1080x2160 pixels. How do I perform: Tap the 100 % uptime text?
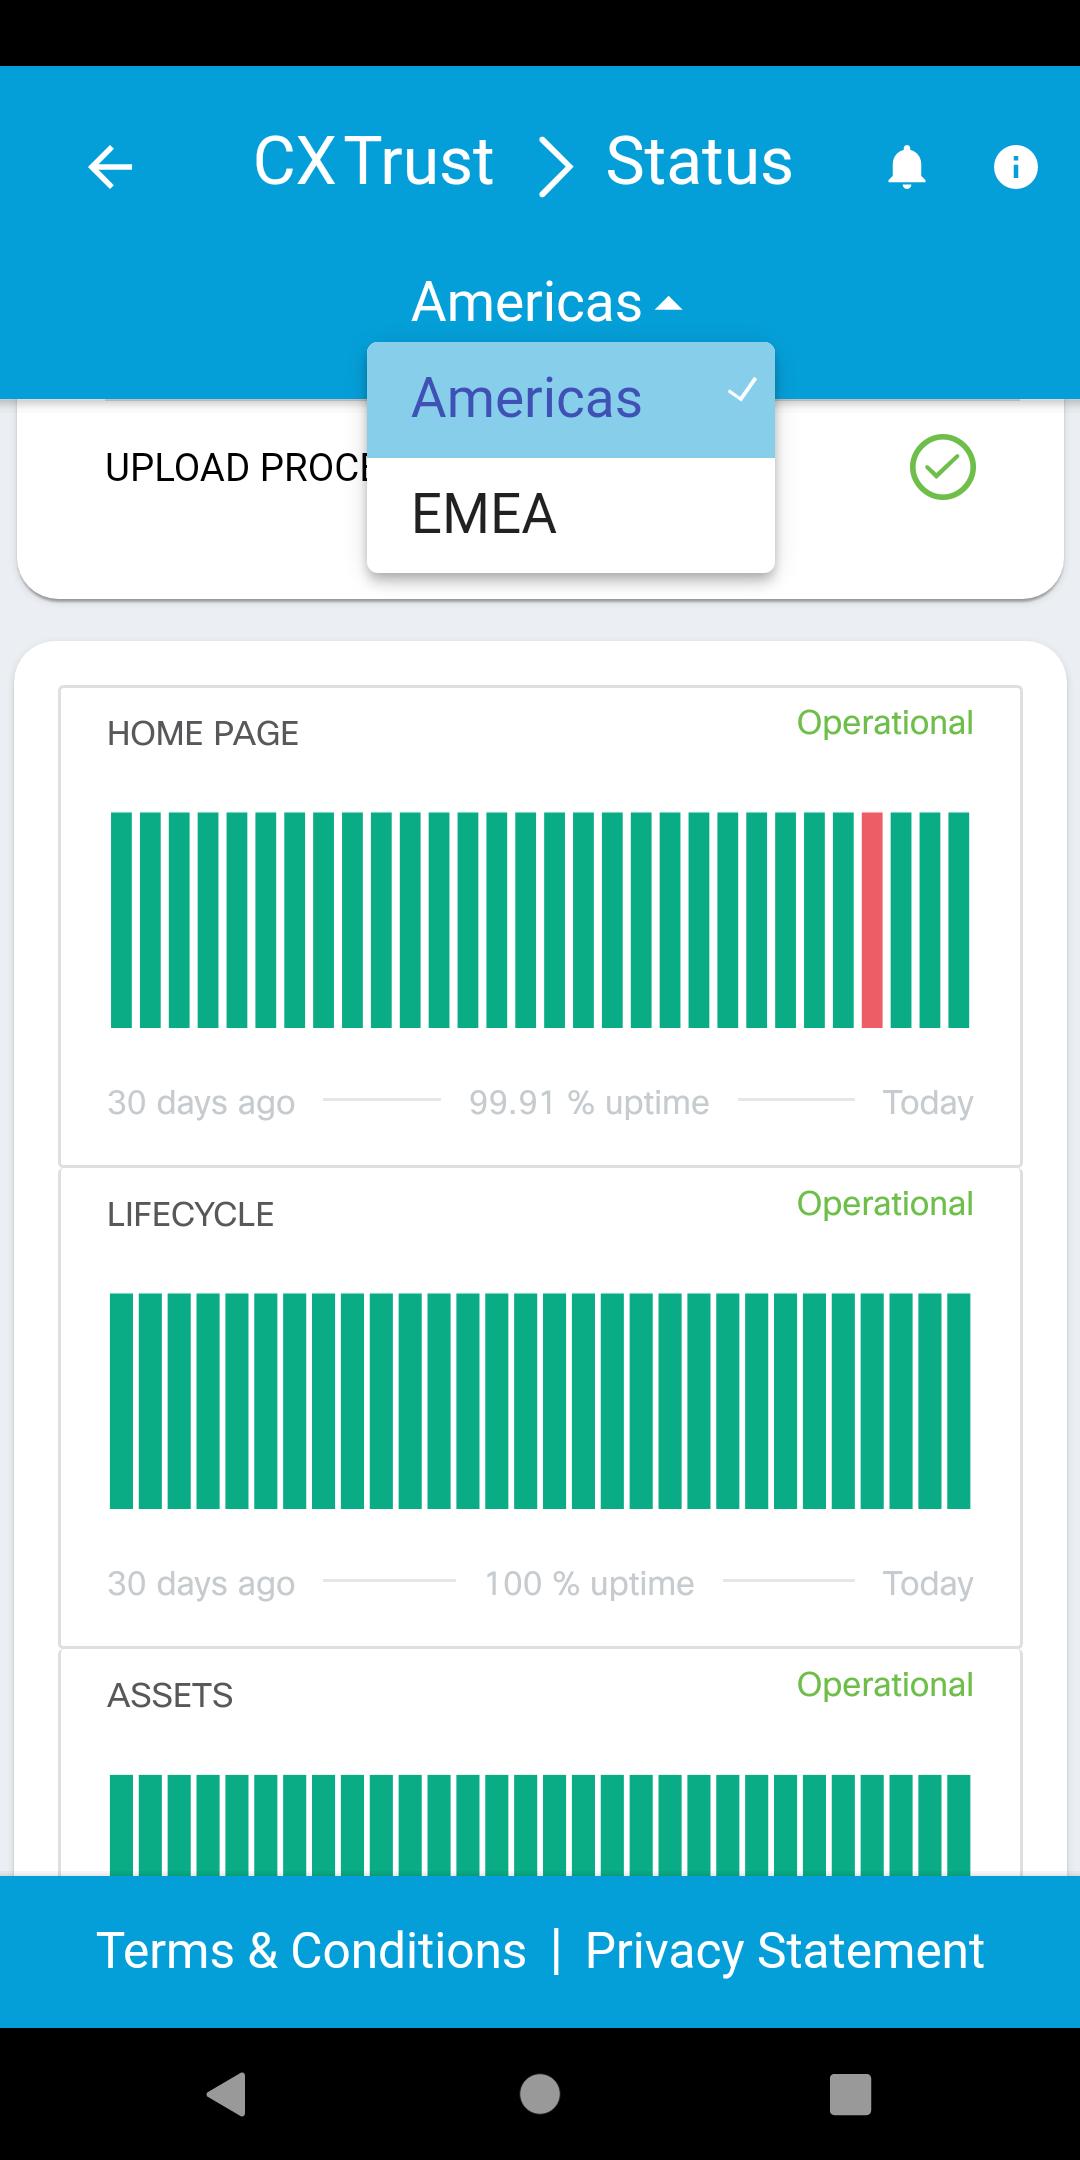(x=589, y=1583)
